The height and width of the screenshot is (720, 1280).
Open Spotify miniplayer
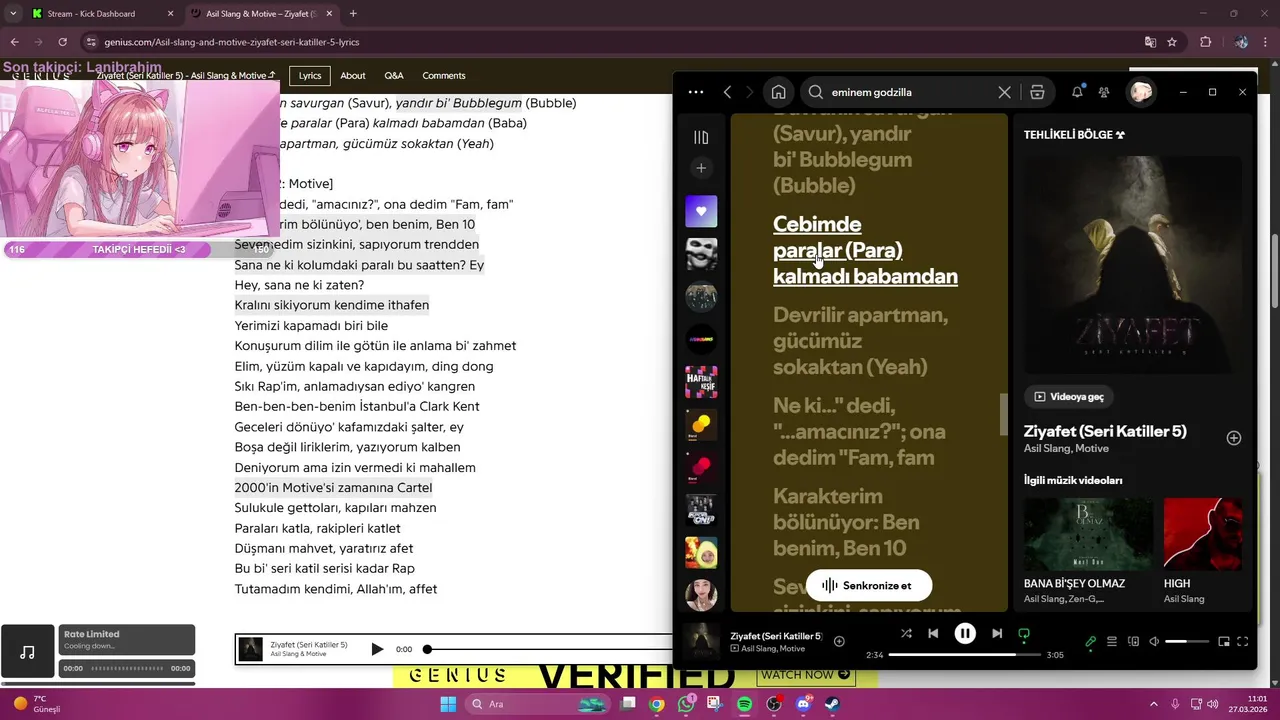click(x=1223, y=641)
